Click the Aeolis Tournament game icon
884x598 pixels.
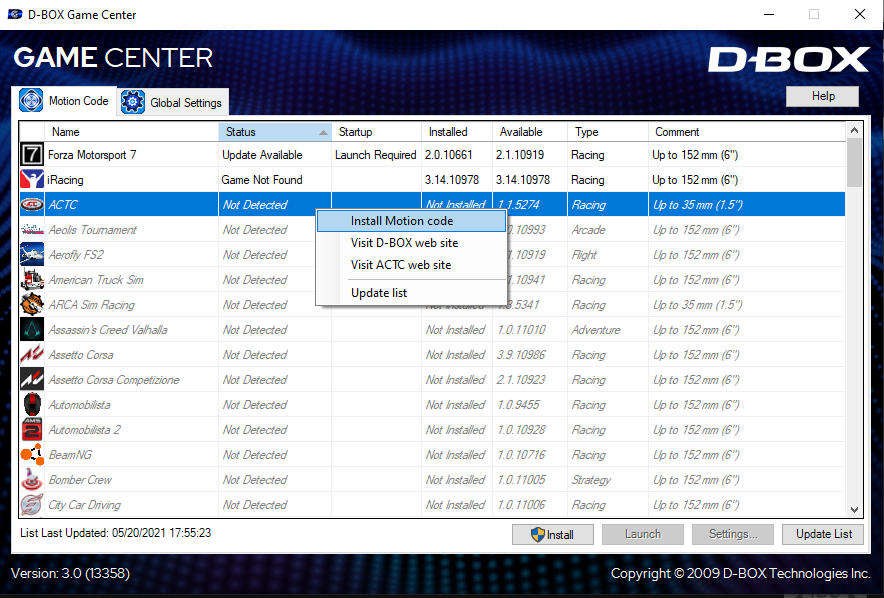(32, 229)
